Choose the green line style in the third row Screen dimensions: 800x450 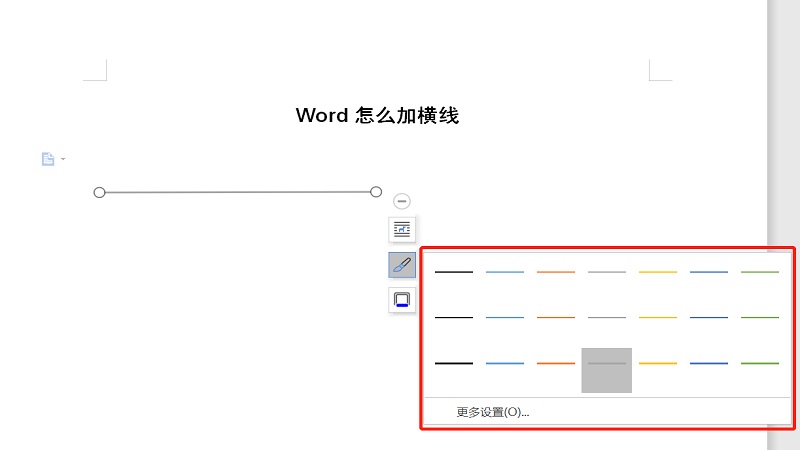pos(760,363)
